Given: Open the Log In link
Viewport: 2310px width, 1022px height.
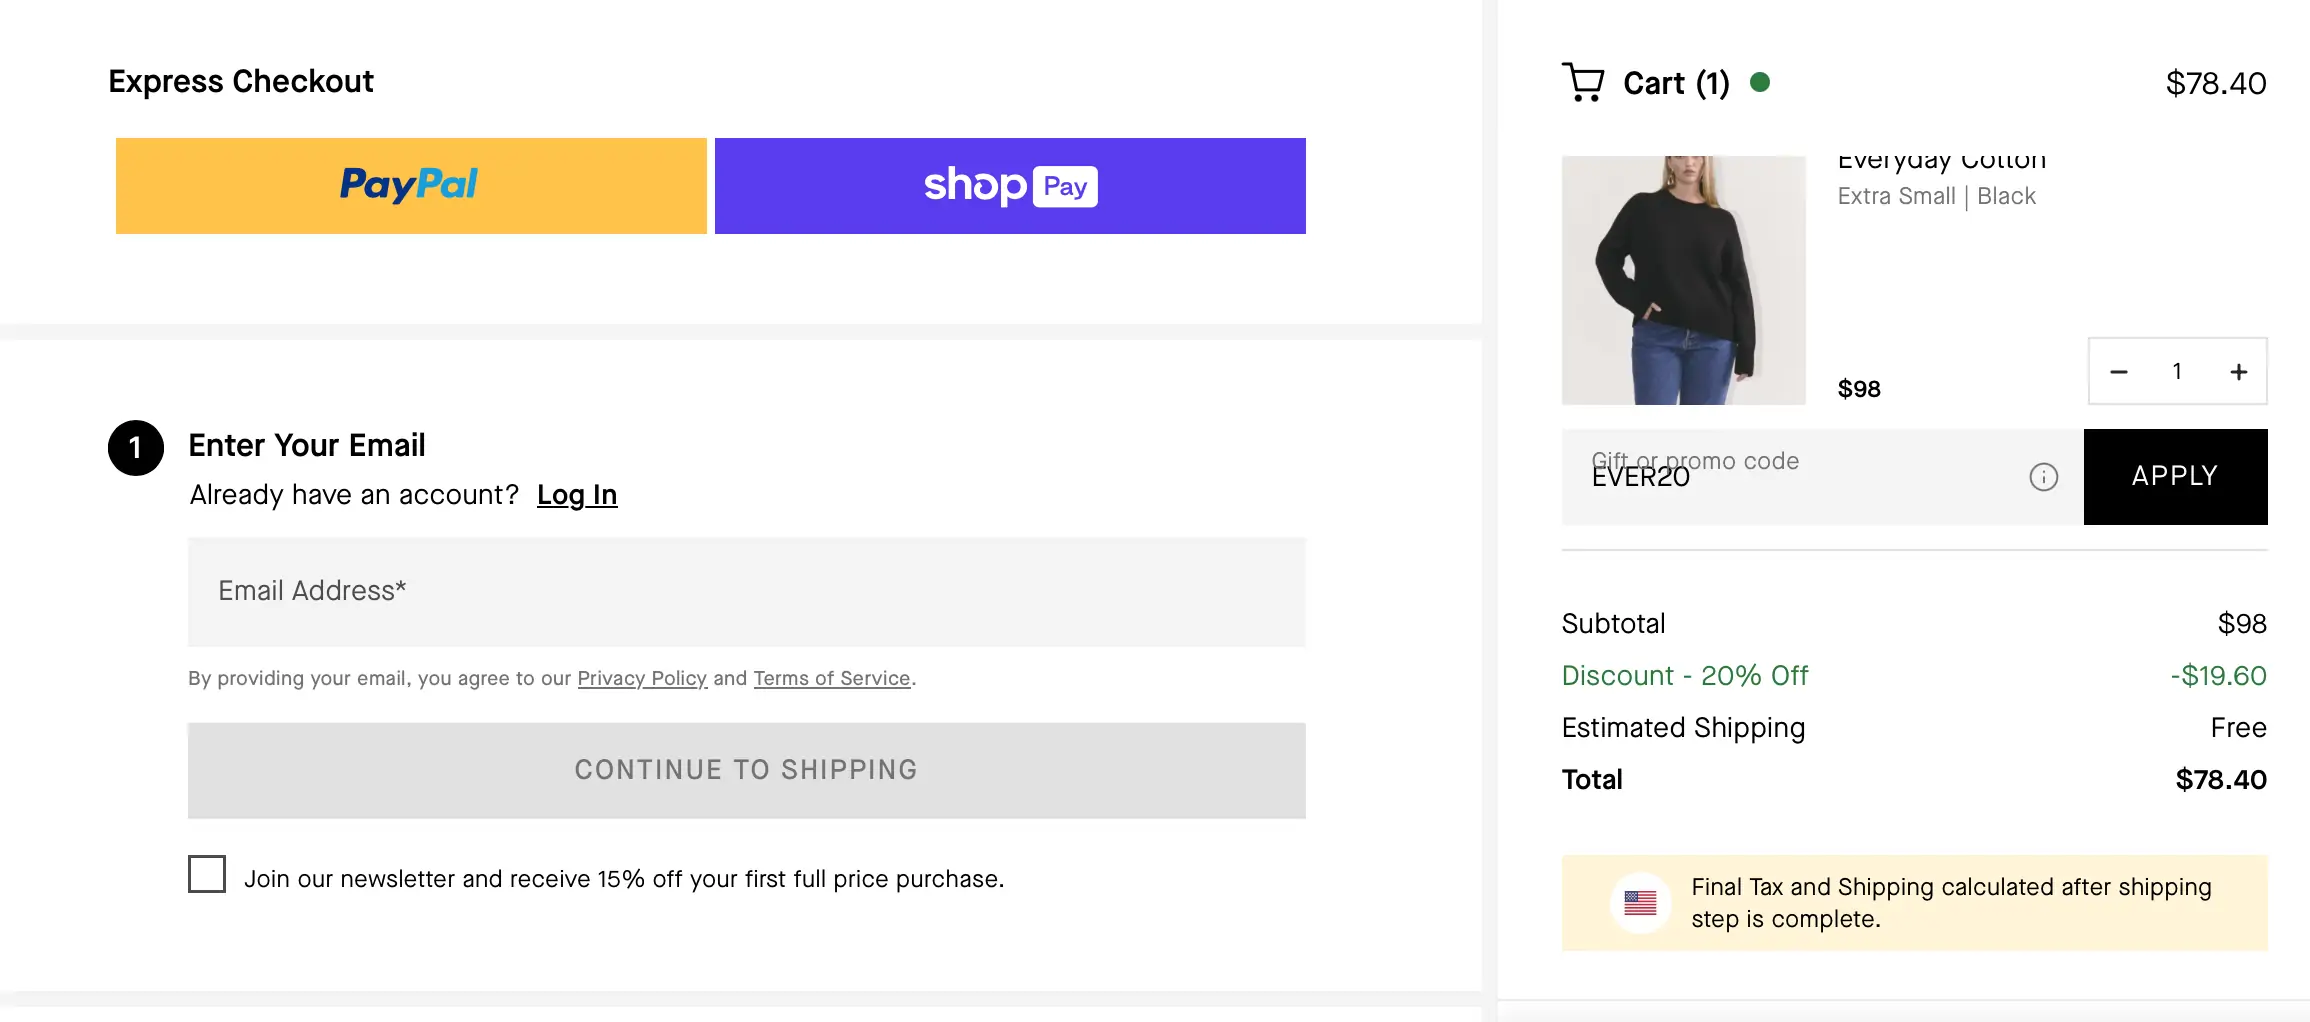Looking at the screenshot, I should (577, 494).
